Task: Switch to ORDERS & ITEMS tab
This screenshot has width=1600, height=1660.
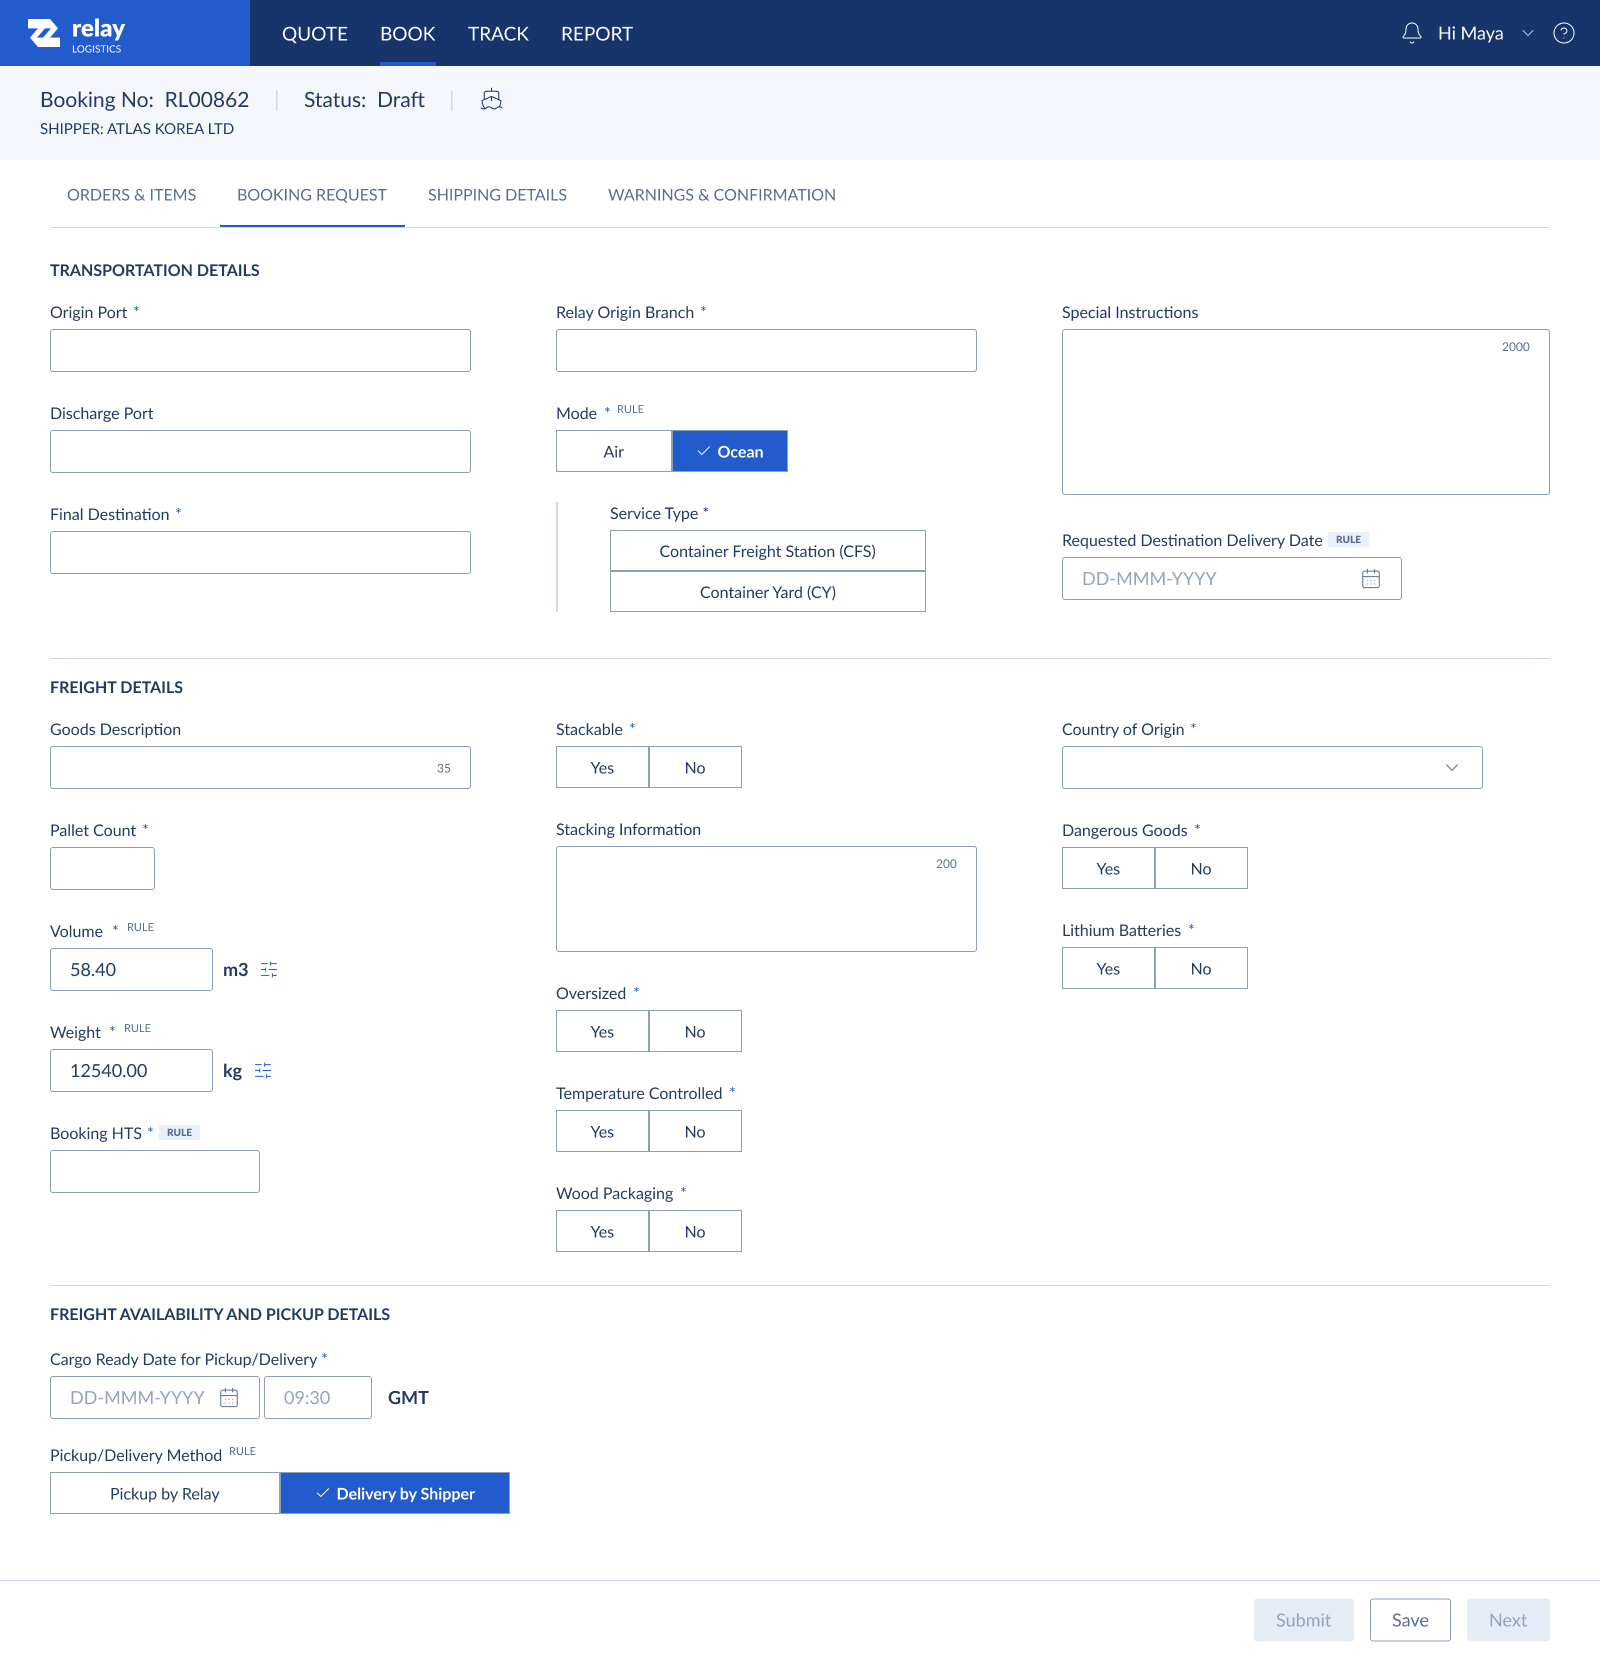Action: tap(132, 195)
